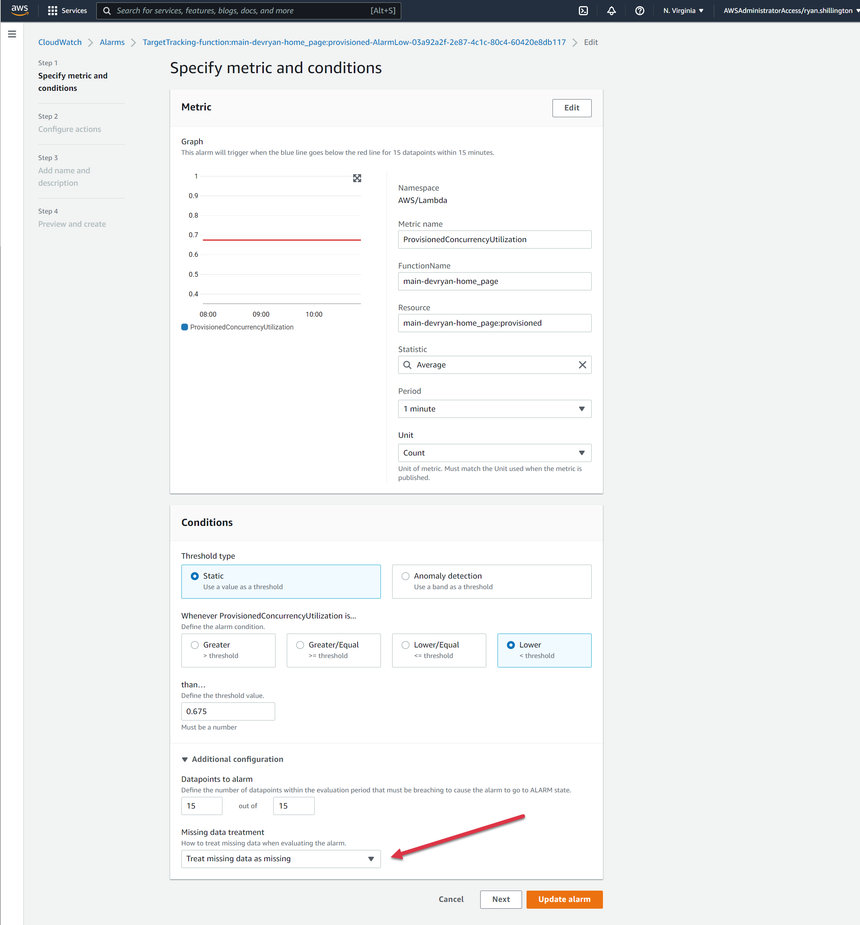Toggle the hamburger side navigation menu

pos(12,34)
